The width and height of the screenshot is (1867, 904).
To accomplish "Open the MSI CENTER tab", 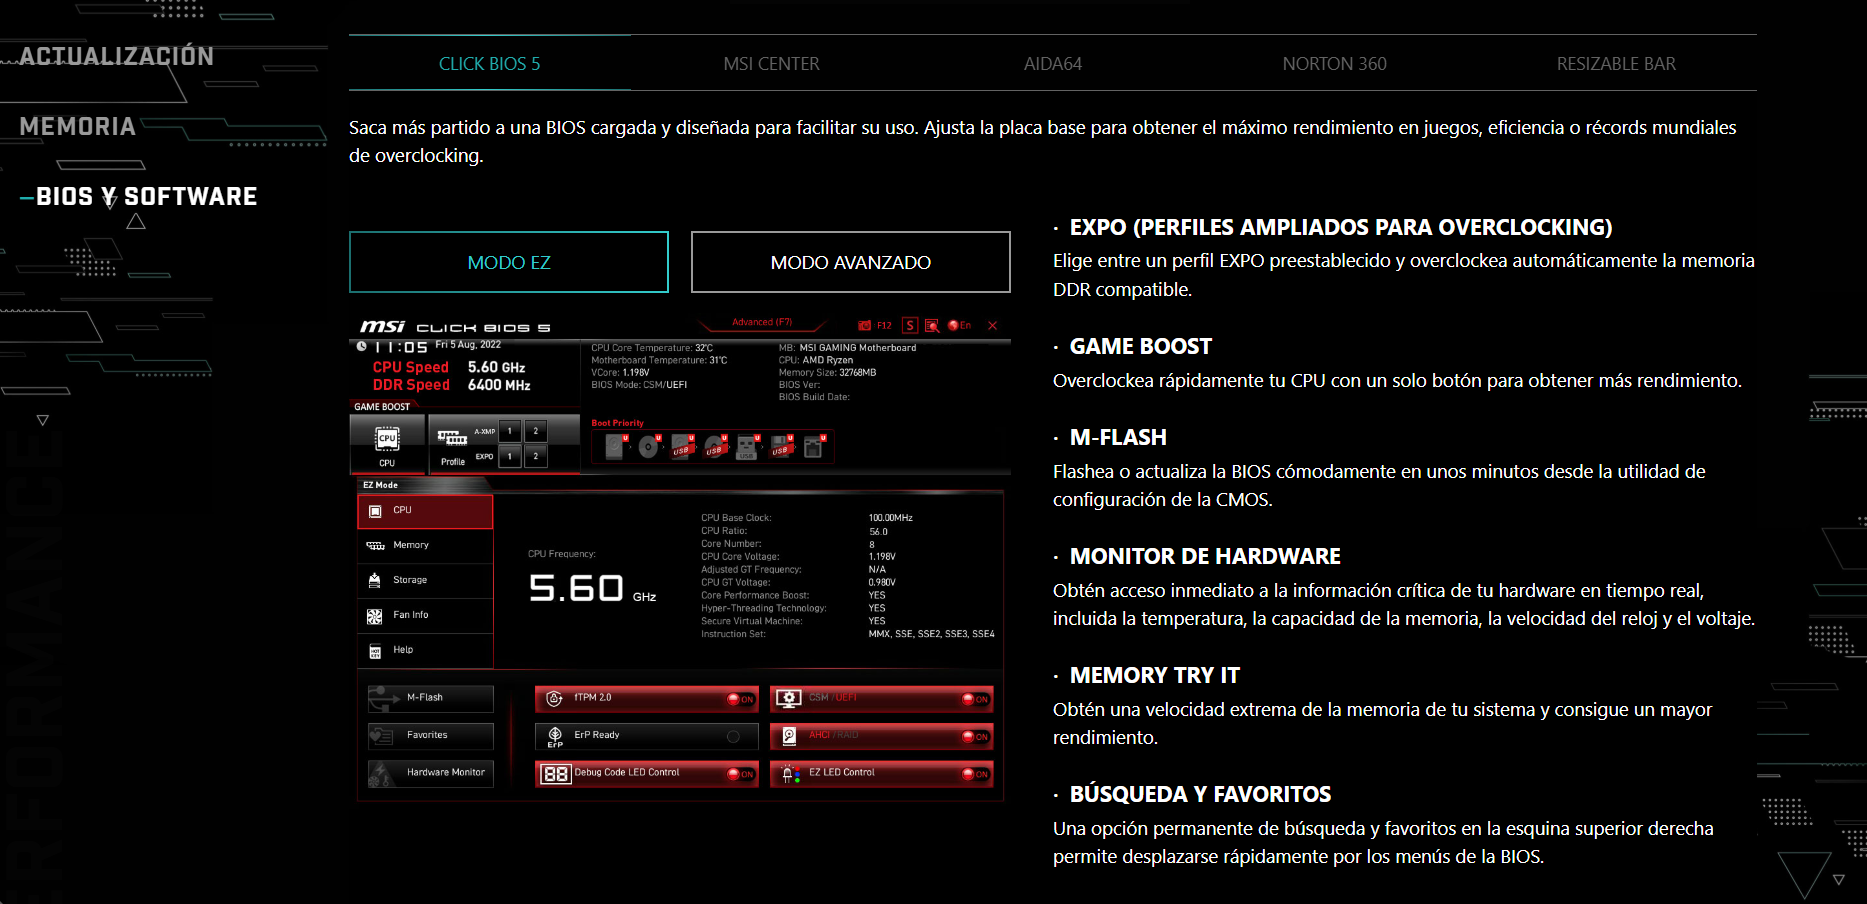I will (x=771, y=64).
